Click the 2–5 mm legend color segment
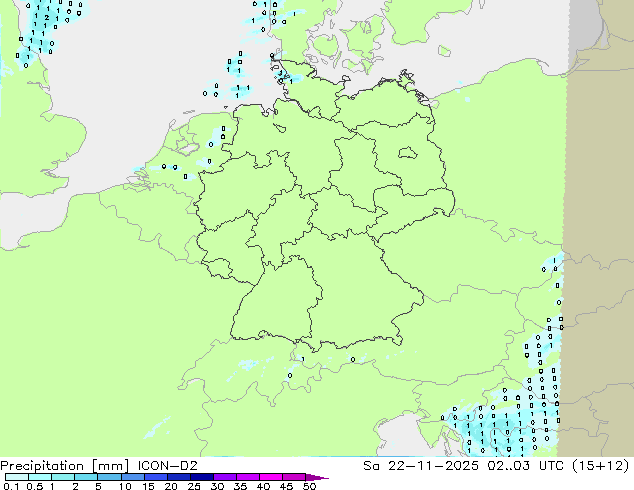 point(86,477)
